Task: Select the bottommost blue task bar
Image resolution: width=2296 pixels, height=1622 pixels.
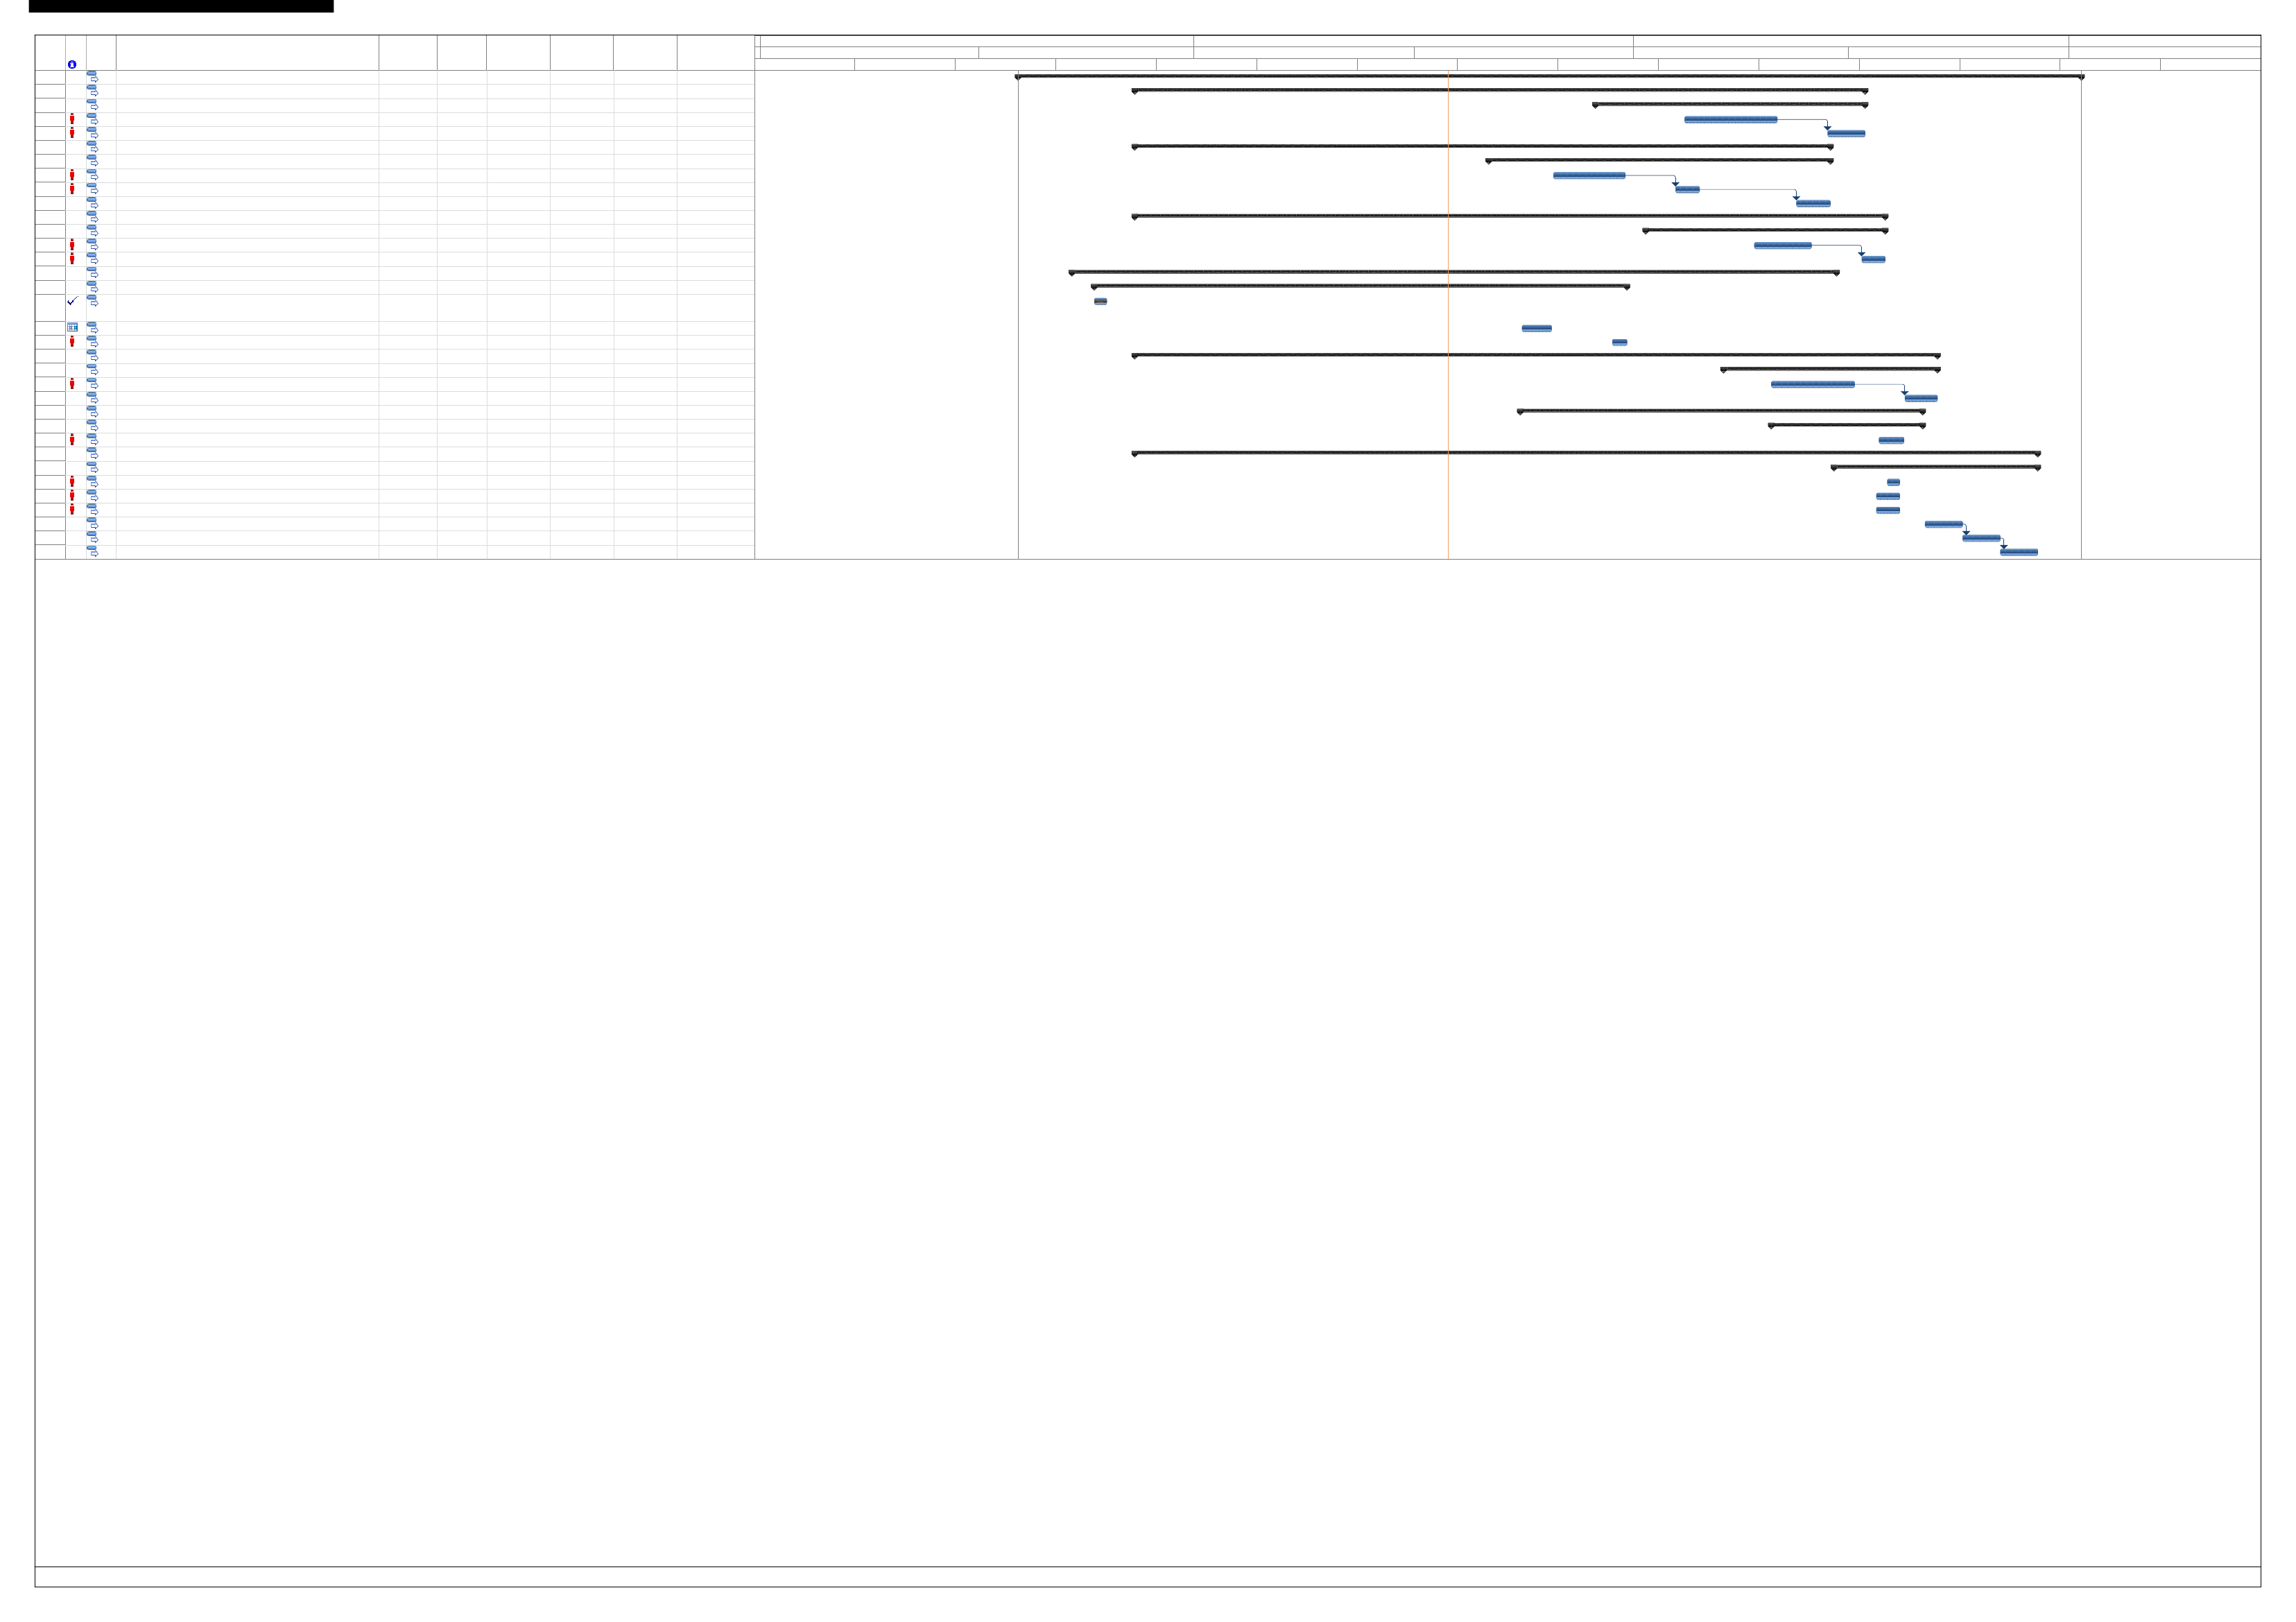Action: click(2018, 552)
